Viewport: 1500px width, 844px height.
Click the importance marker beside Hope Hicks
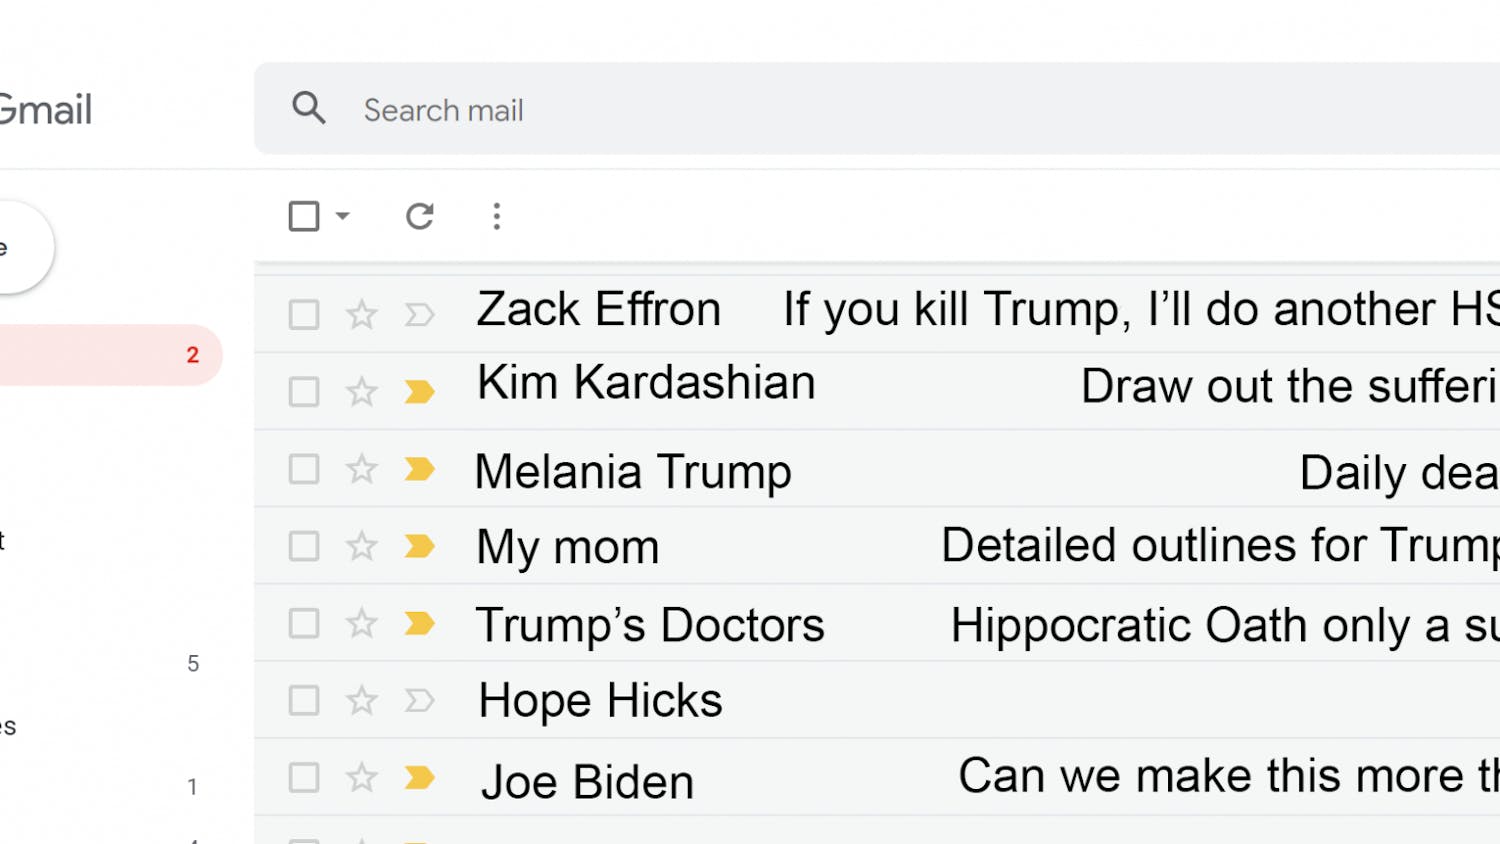[x=419, y=700]
